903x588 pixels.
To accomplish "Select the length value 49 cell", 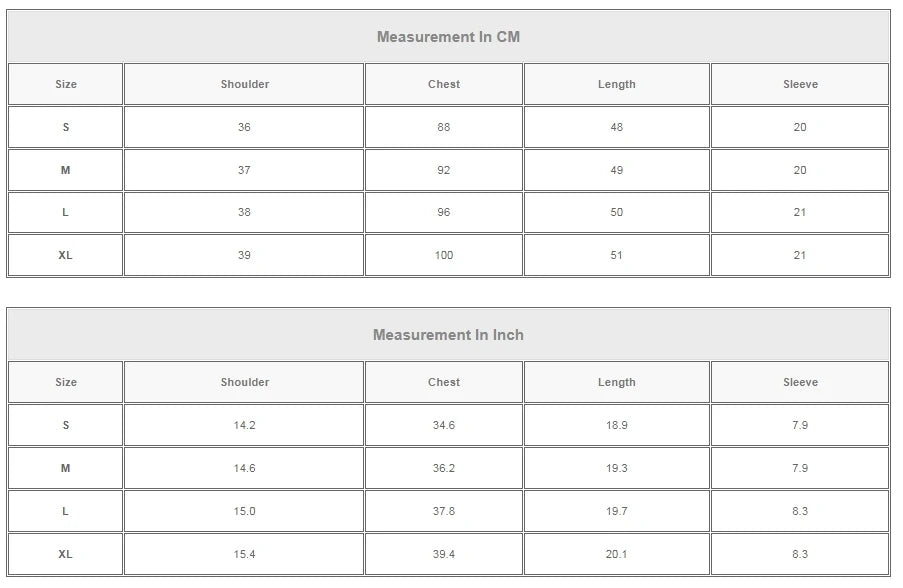I will (x=616, y=171).
